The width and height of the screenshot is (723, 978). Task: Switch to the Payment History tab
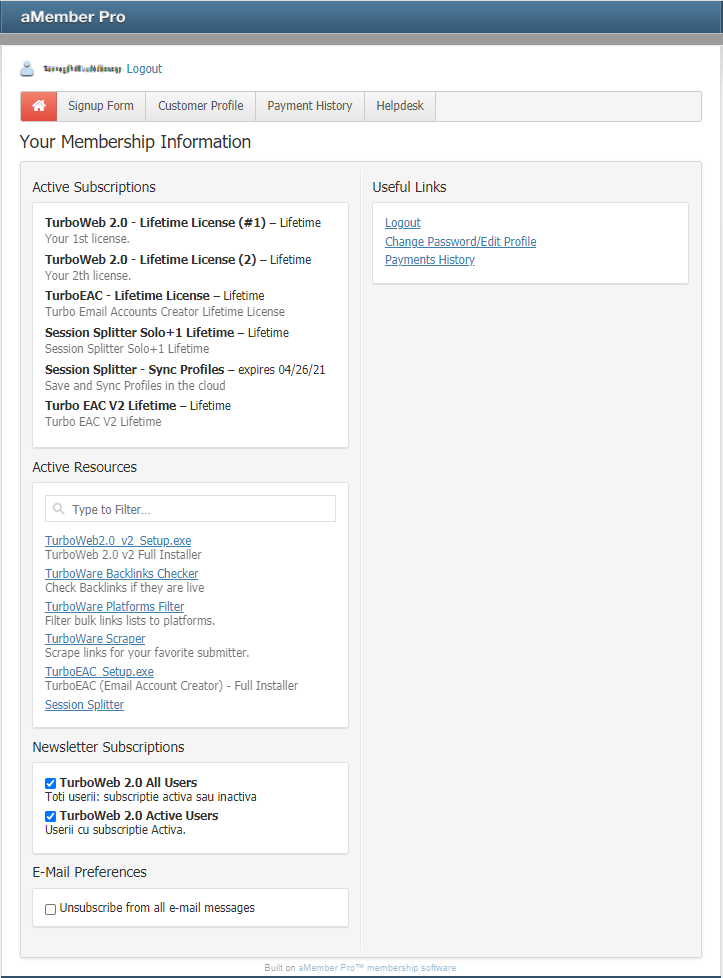(x=309, y=106)
